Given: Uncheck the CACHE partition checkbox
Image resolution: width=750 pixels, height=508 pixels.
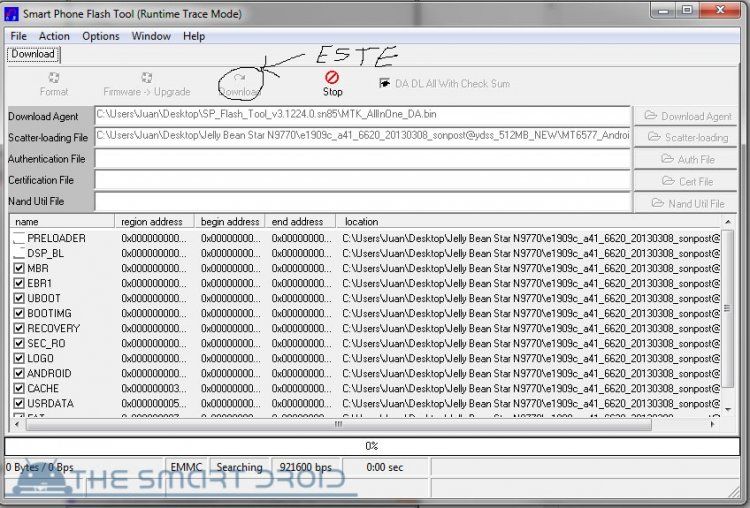Looking at the screenshot, I should click(x=19, y=388).
